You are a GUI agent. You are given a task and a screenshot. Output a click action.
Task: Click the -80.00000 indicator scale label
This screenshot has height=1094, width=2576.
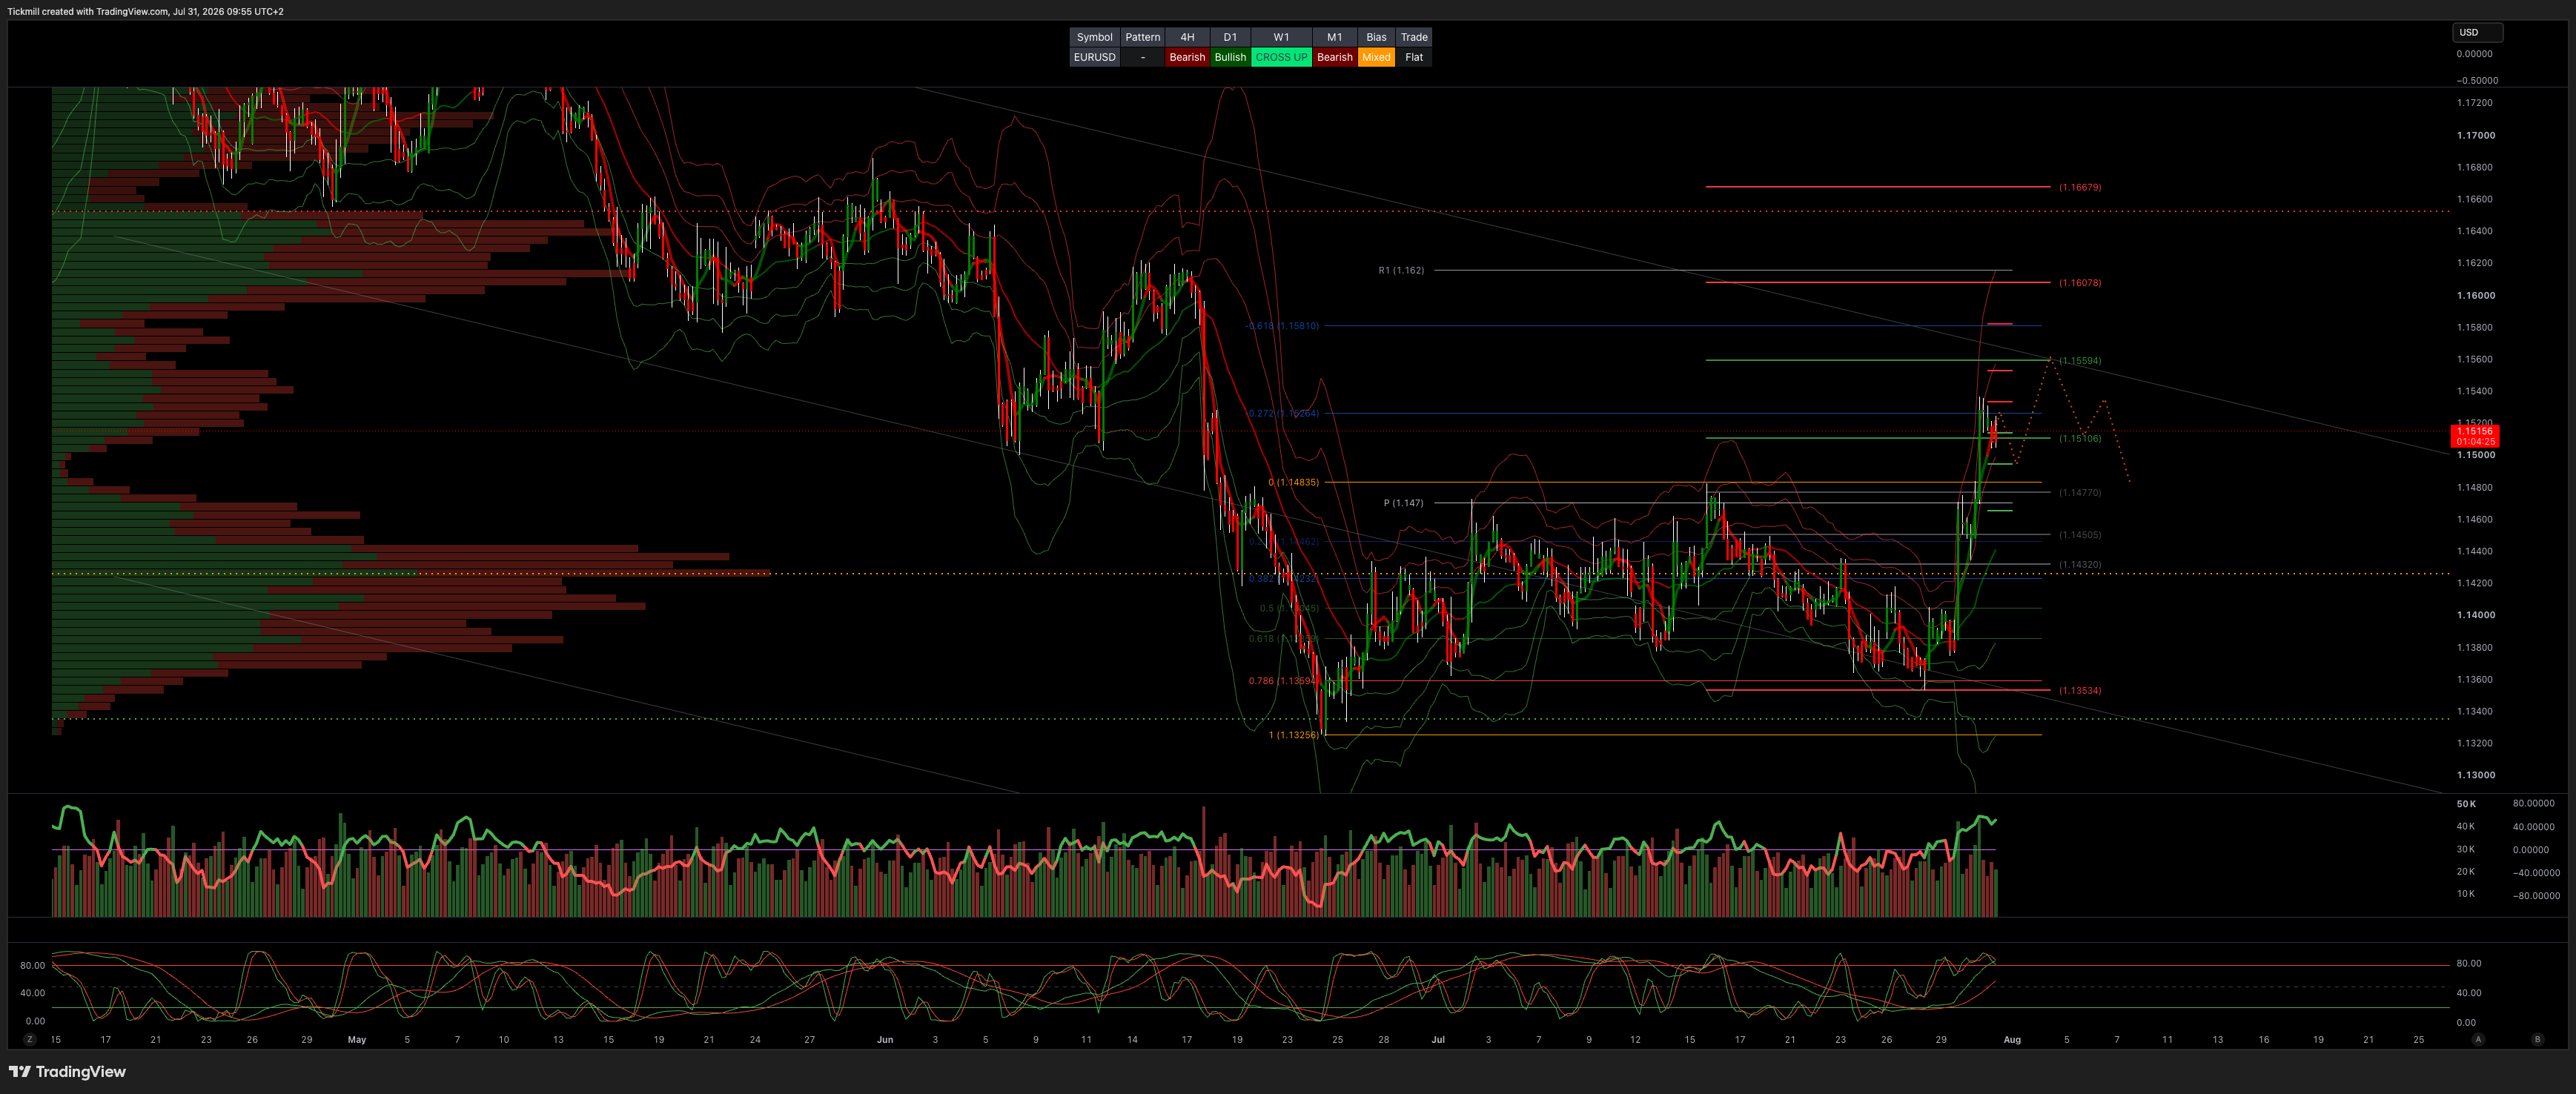point(2536,896)
